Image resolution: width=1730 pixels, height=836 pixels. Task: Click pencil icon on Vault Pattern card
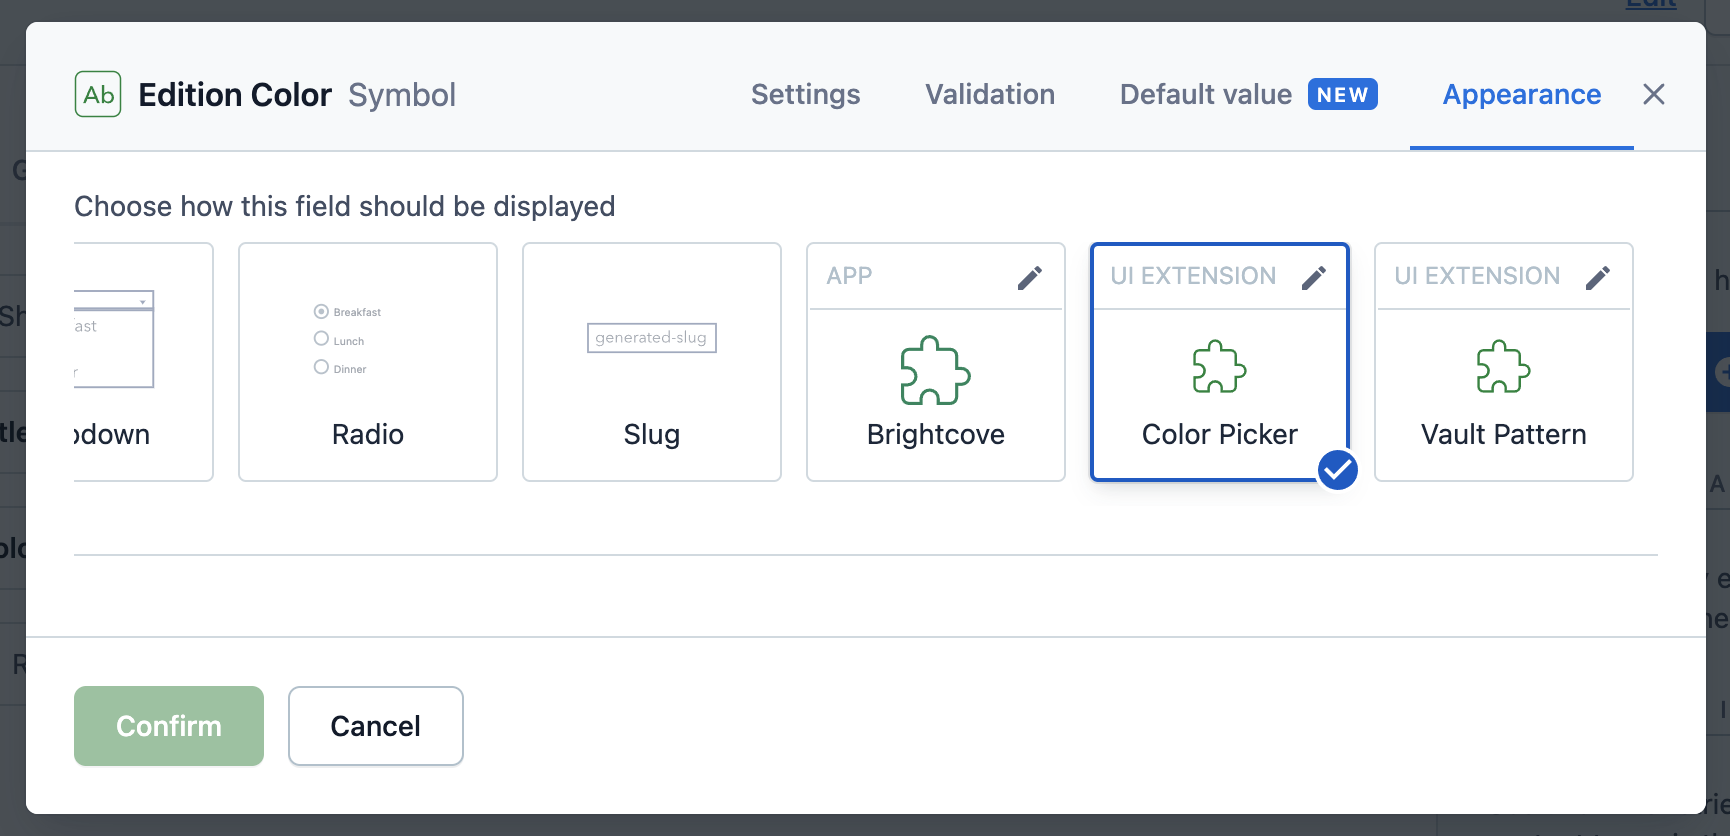(x=1598, y=277)
